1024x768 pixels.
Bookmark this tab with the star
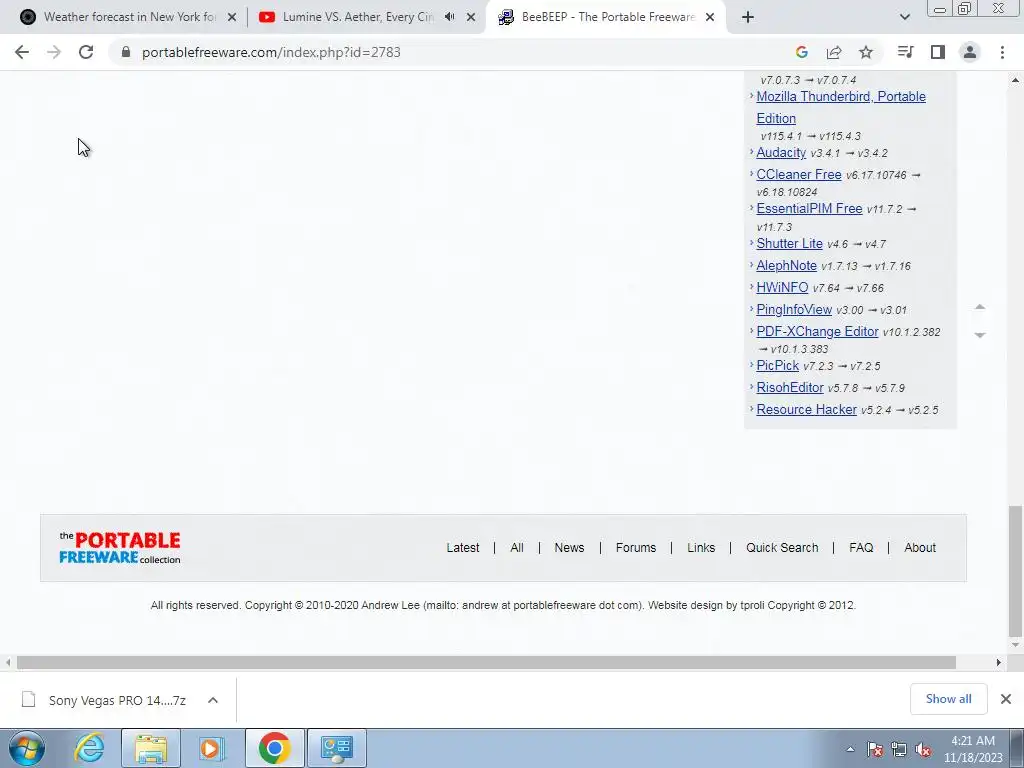click(866, 52)
